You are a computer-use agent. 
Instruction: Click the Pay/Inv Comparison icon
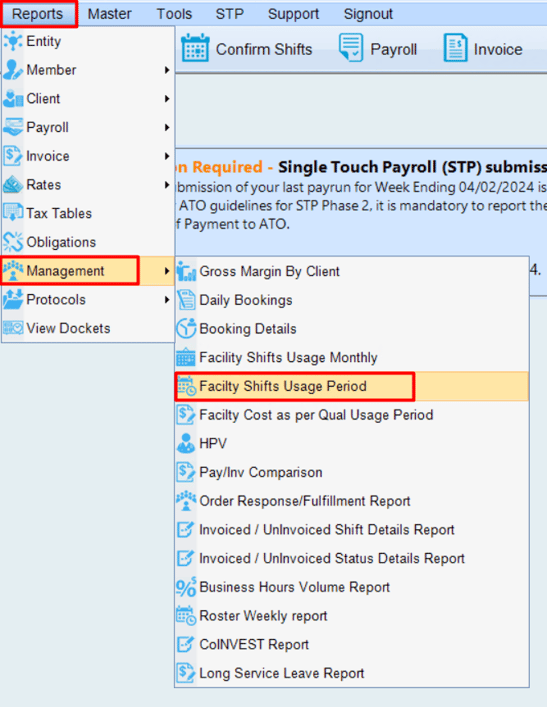(x=186, y=473)
